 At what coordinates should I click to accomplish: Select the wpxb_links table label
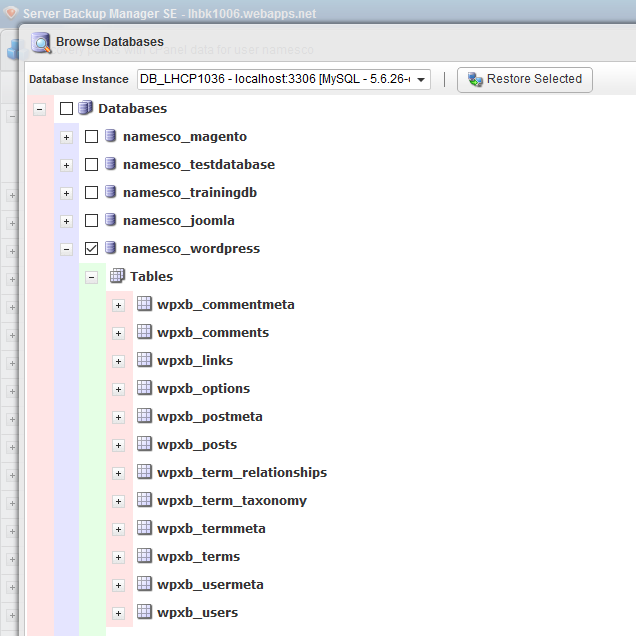(195, 361)
